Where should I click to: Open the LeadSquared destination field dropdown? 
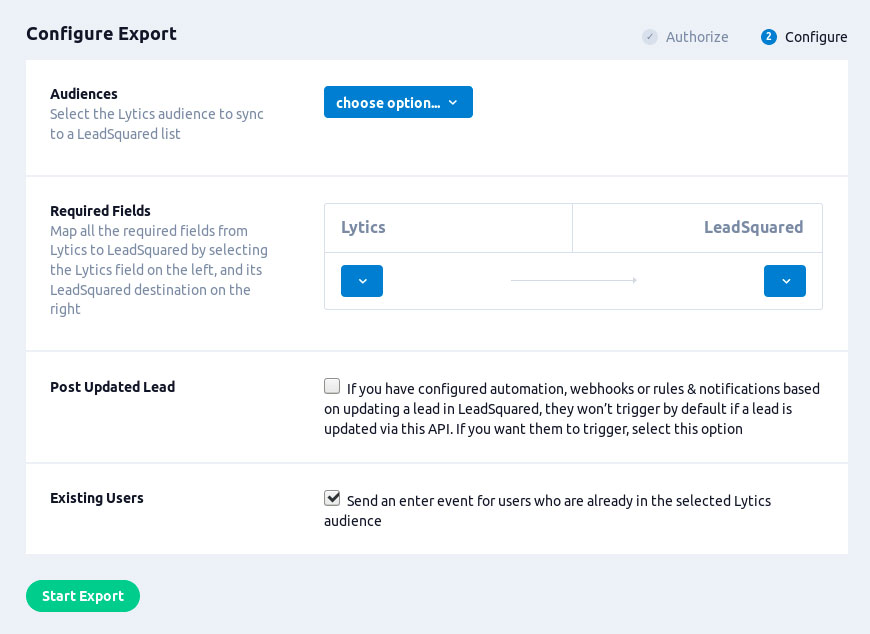785,281
